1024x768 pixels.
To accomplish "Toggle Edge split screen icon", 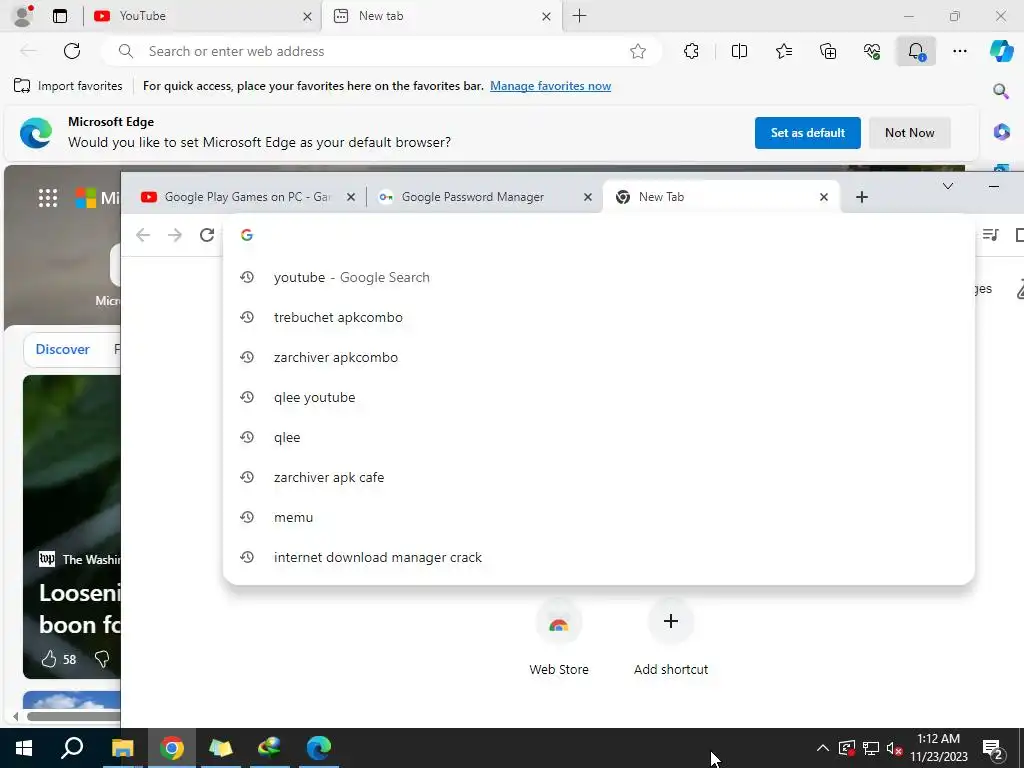I will click(739, 51).
